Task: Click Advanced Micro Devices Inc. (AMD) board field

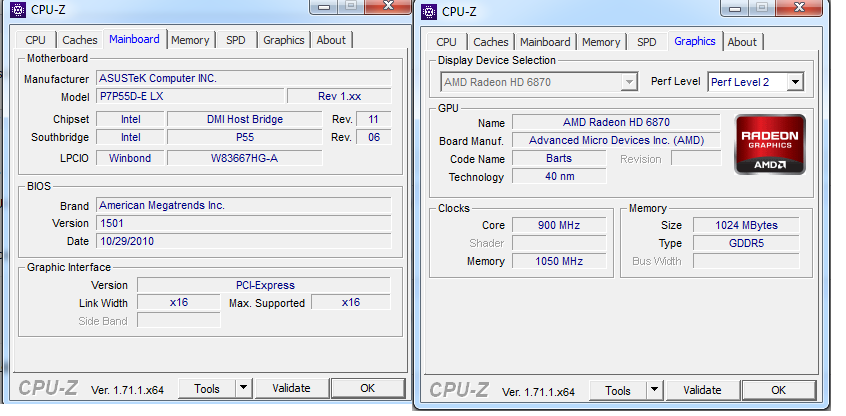Action: pyautogui.click(x=616, y=140)
